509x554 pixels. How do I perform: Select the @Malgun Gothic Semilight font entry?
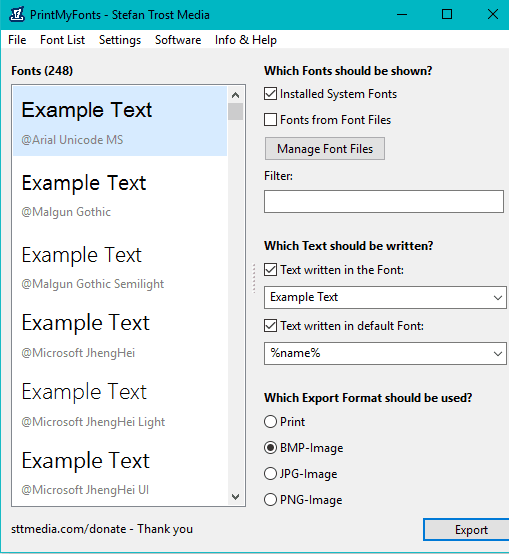[x=120, y=264]
